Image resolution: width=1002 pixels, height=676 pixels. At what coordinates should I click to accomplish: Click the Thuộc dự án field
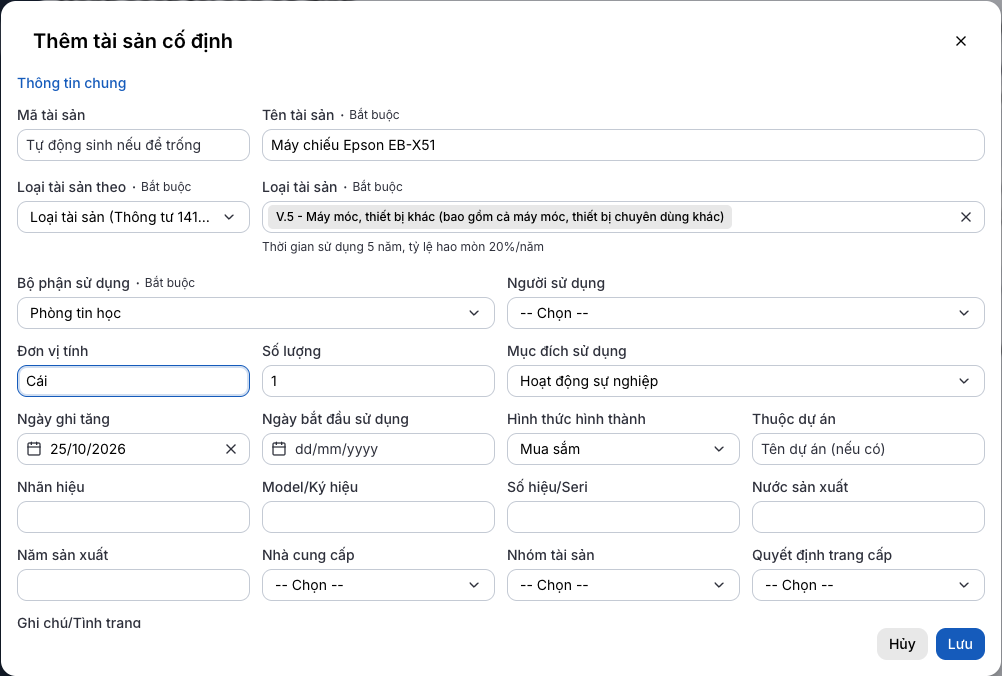(x=868, y=449)
